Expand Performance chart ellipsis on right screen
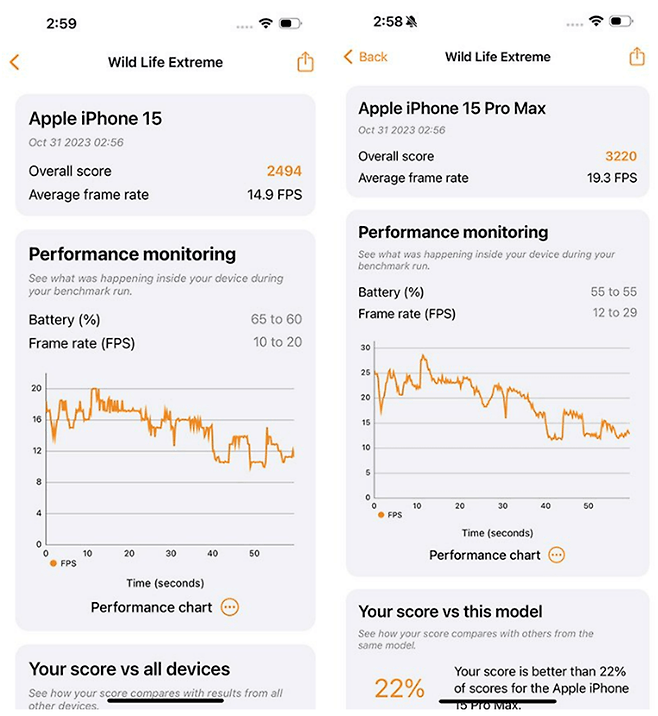The image size is (658, 716). pos(557,555)
